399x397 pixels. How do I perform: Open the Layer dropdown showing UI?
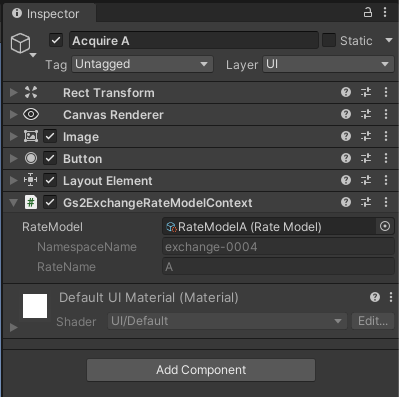coord(328,64)
